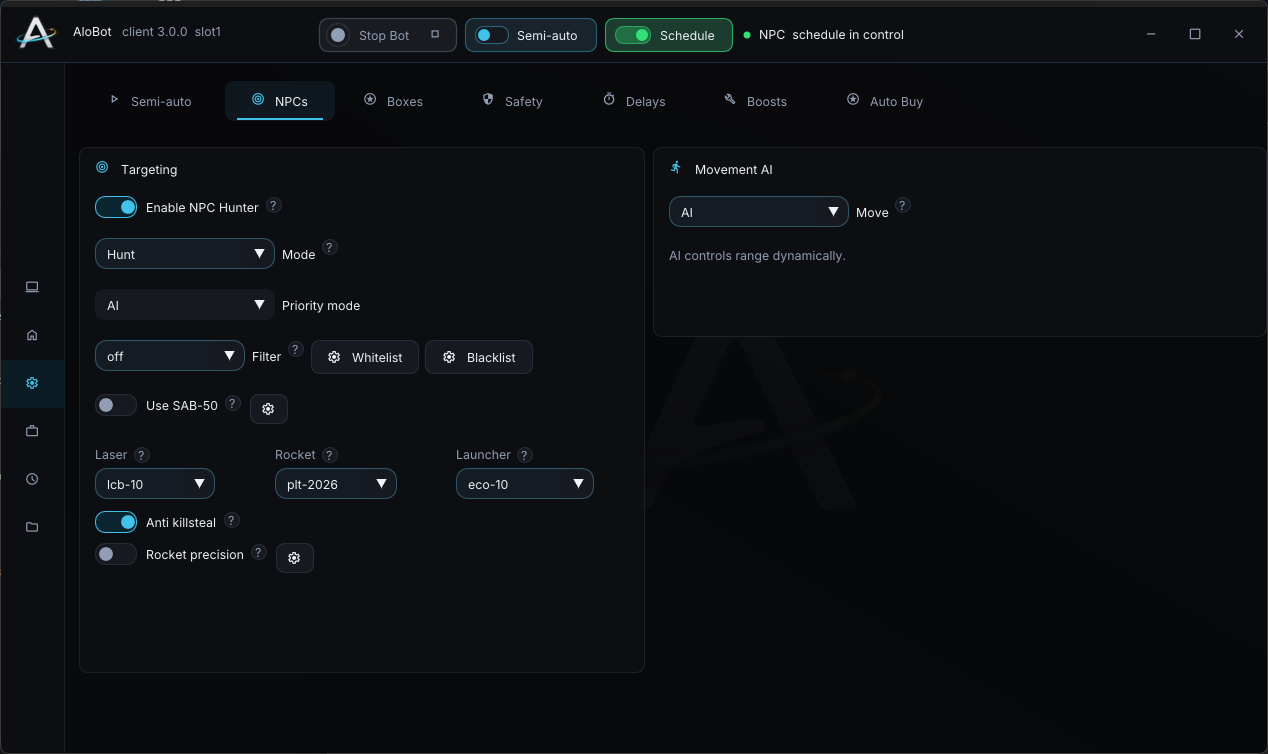Maximize the AloBot window
This screenshot has height=754, width=1268.
(x=1195, y=34)
